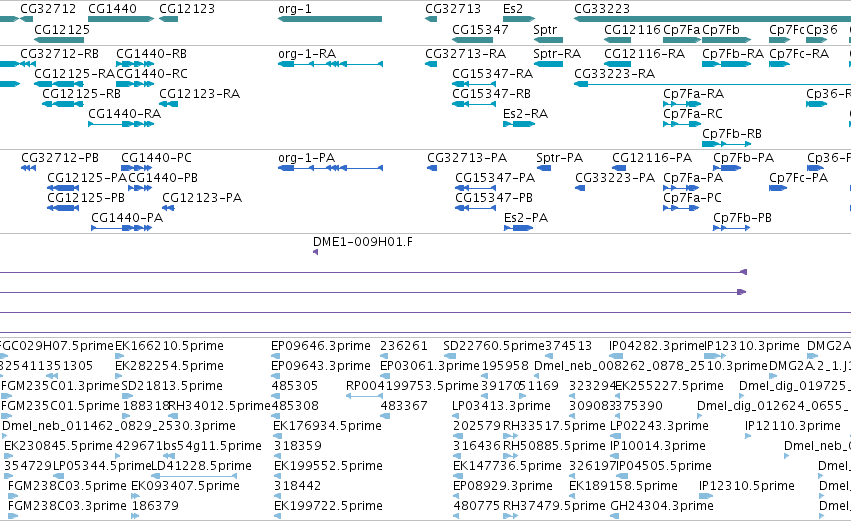Screen dimensions: 851x521
Task: Select EST IP10014.3prime
Action: 658,446
